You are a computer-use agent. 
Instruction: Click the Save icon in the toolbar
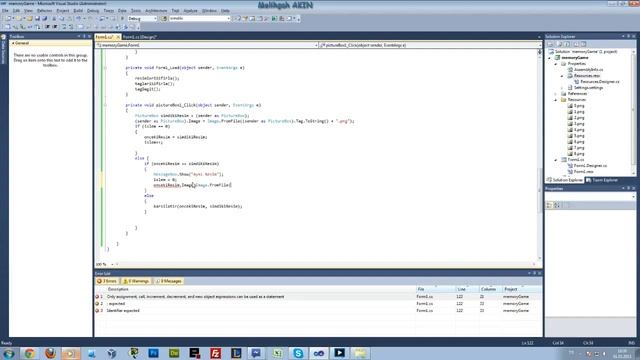37,18
